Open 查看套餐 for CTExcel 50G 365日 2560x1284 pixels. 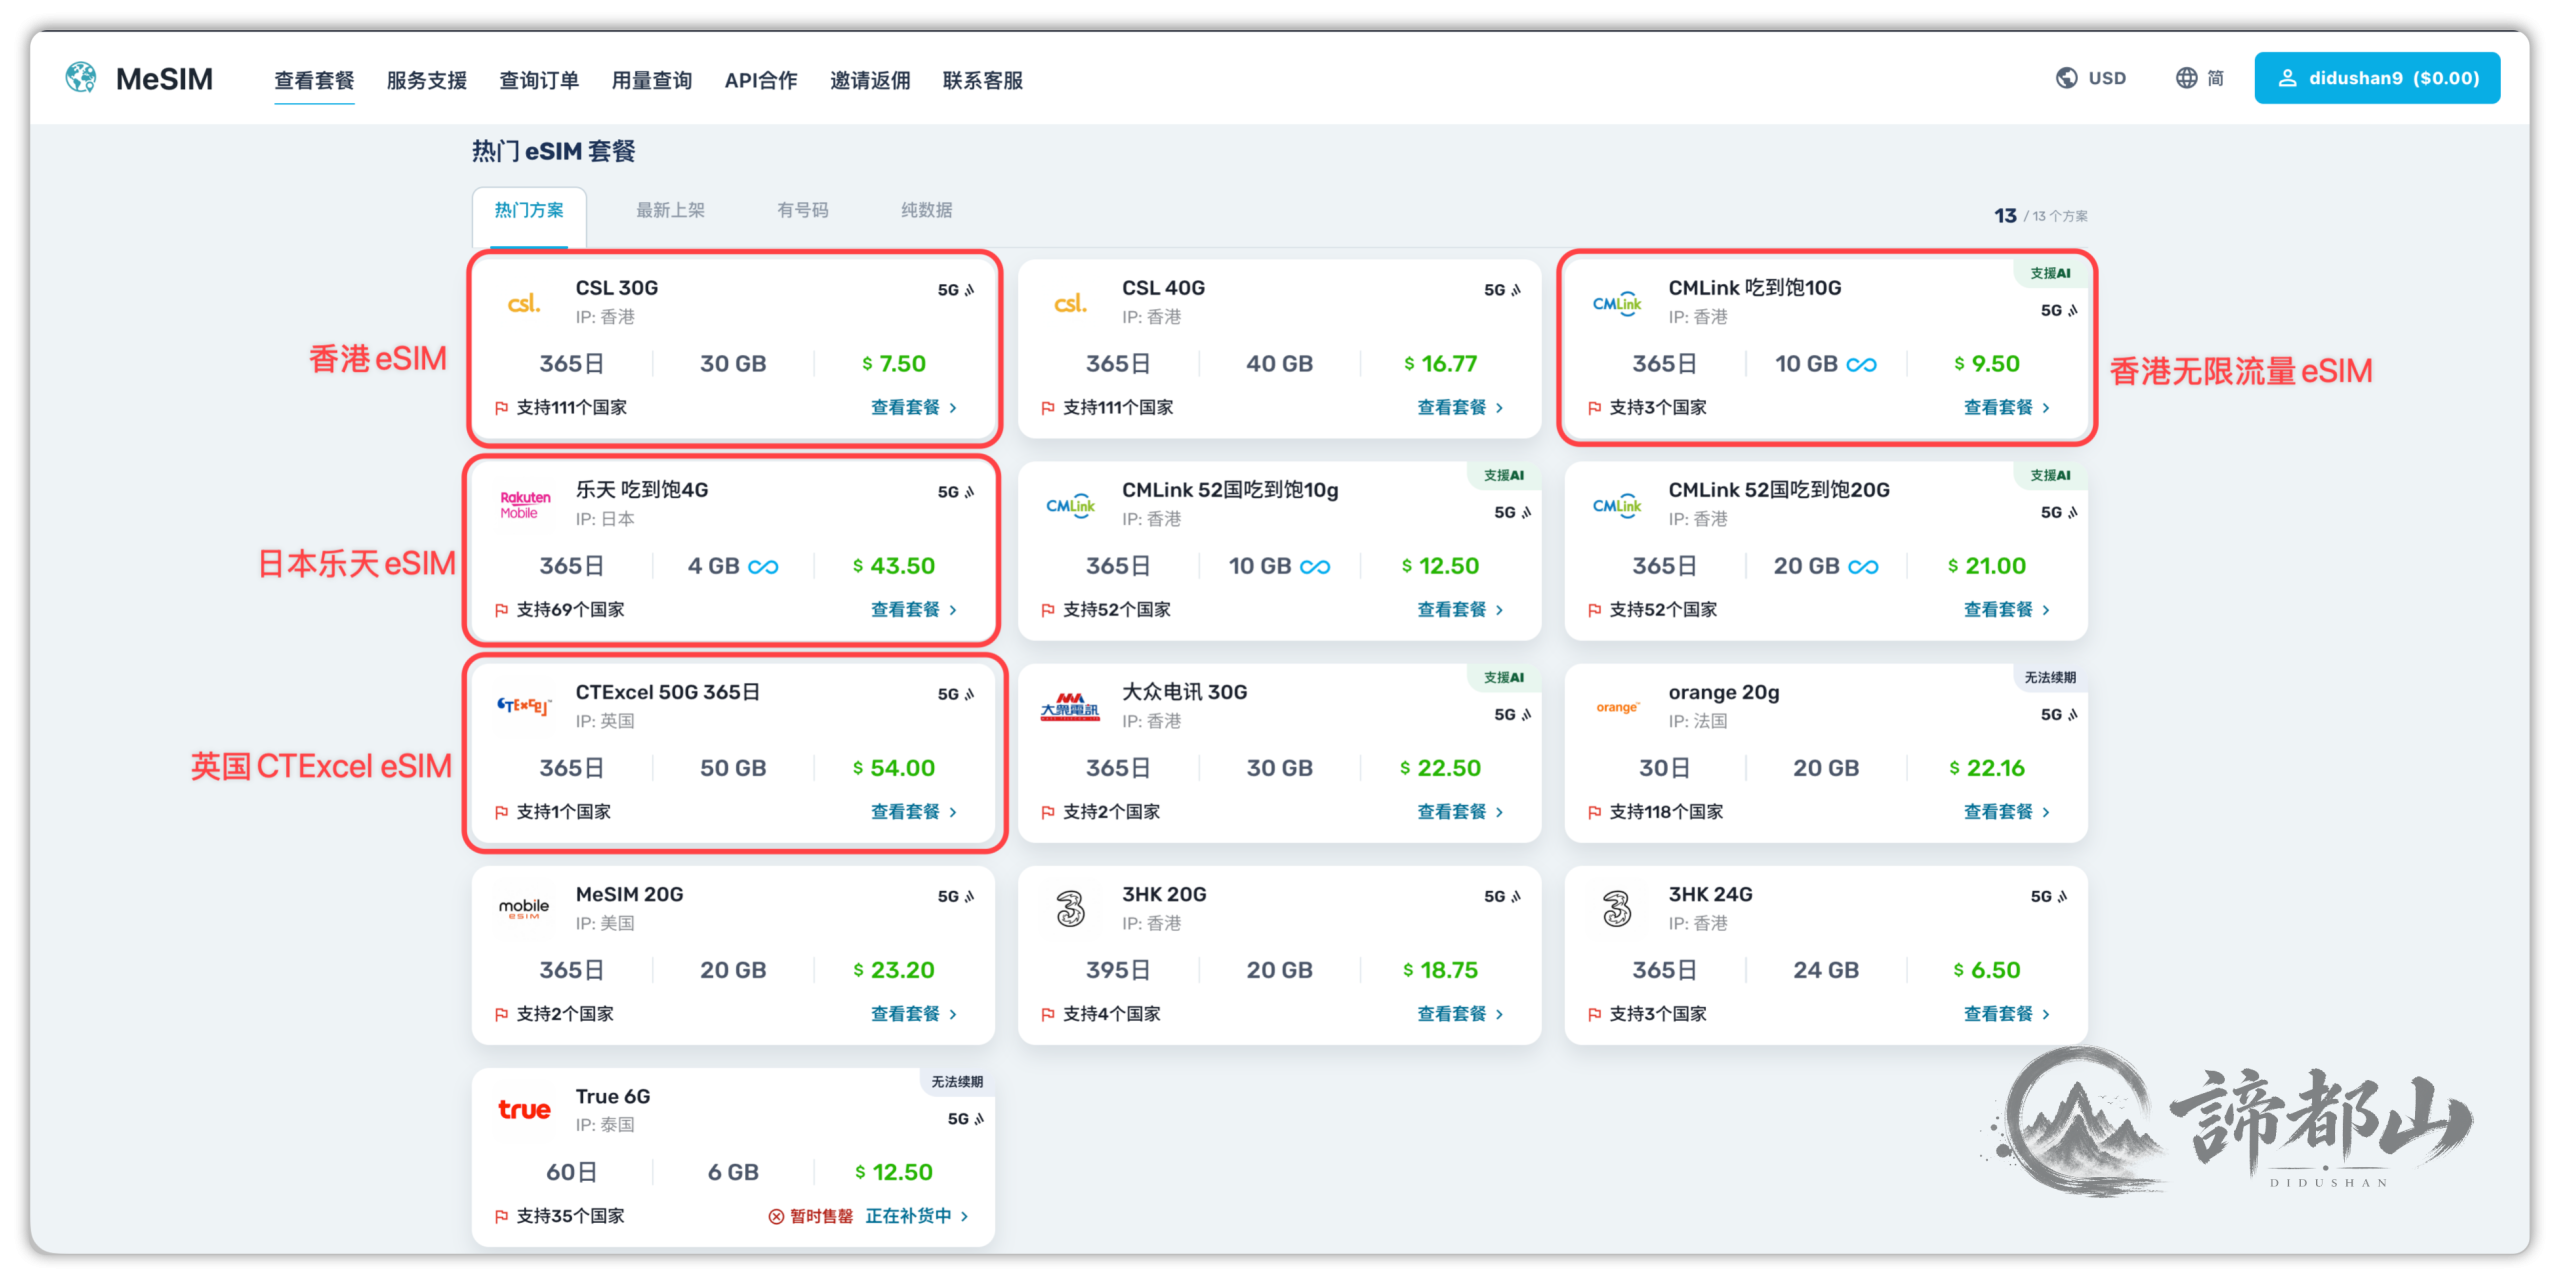point(914,811)
